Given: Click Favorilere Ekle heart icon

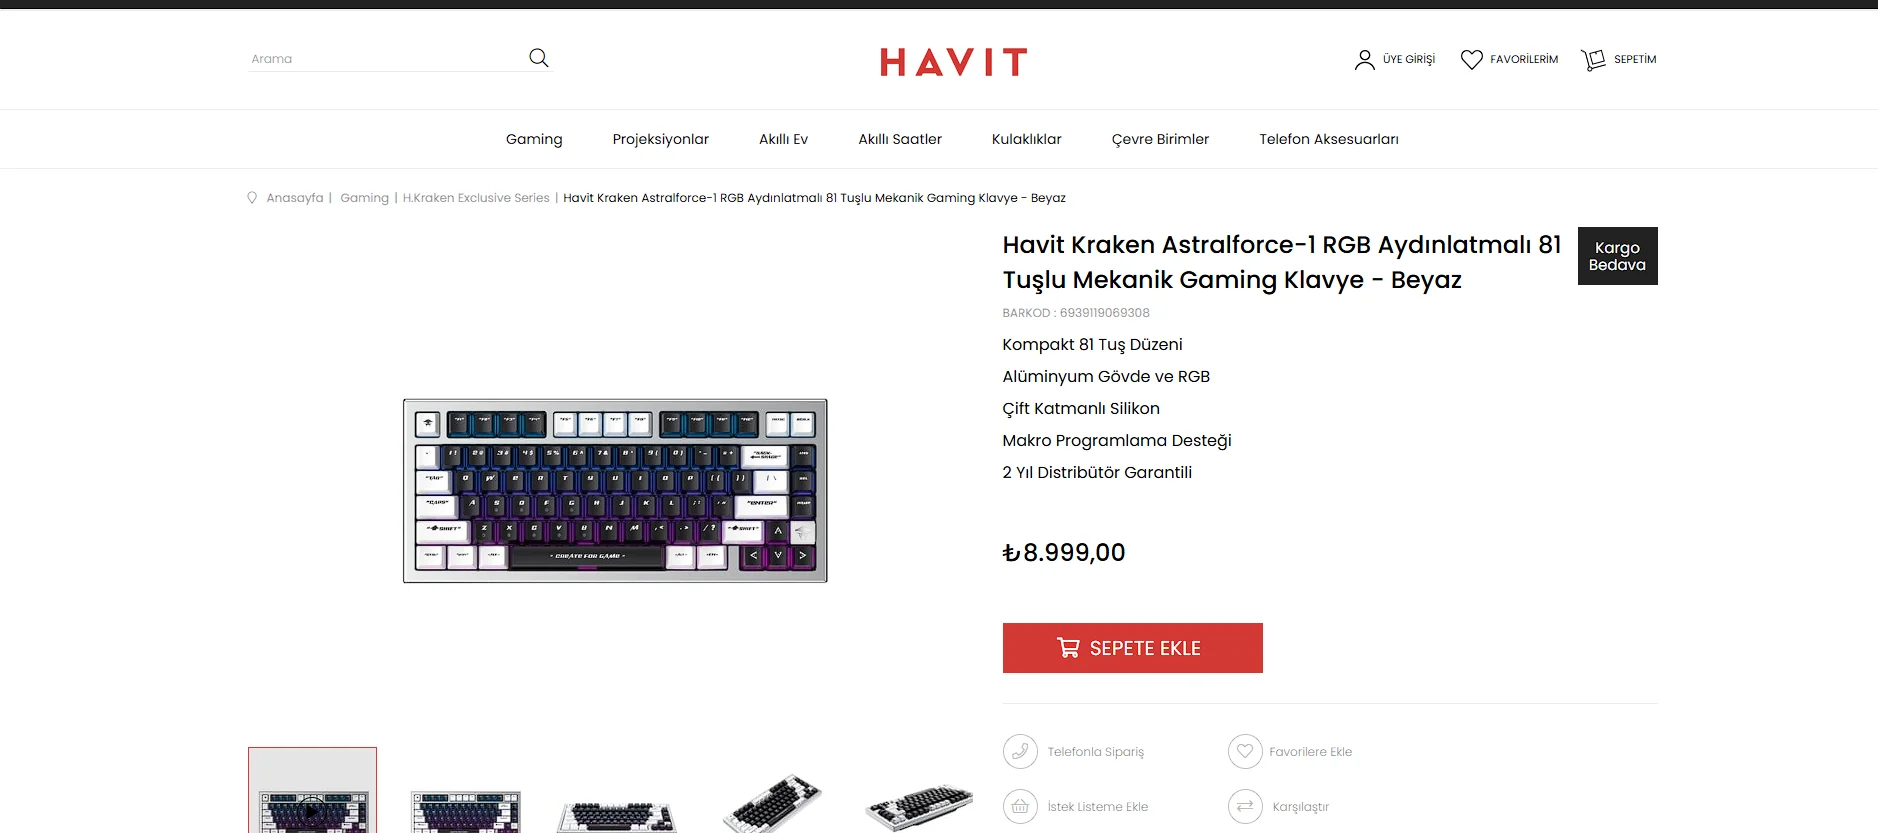Looking at the screenshot, I should [1245, 752].
